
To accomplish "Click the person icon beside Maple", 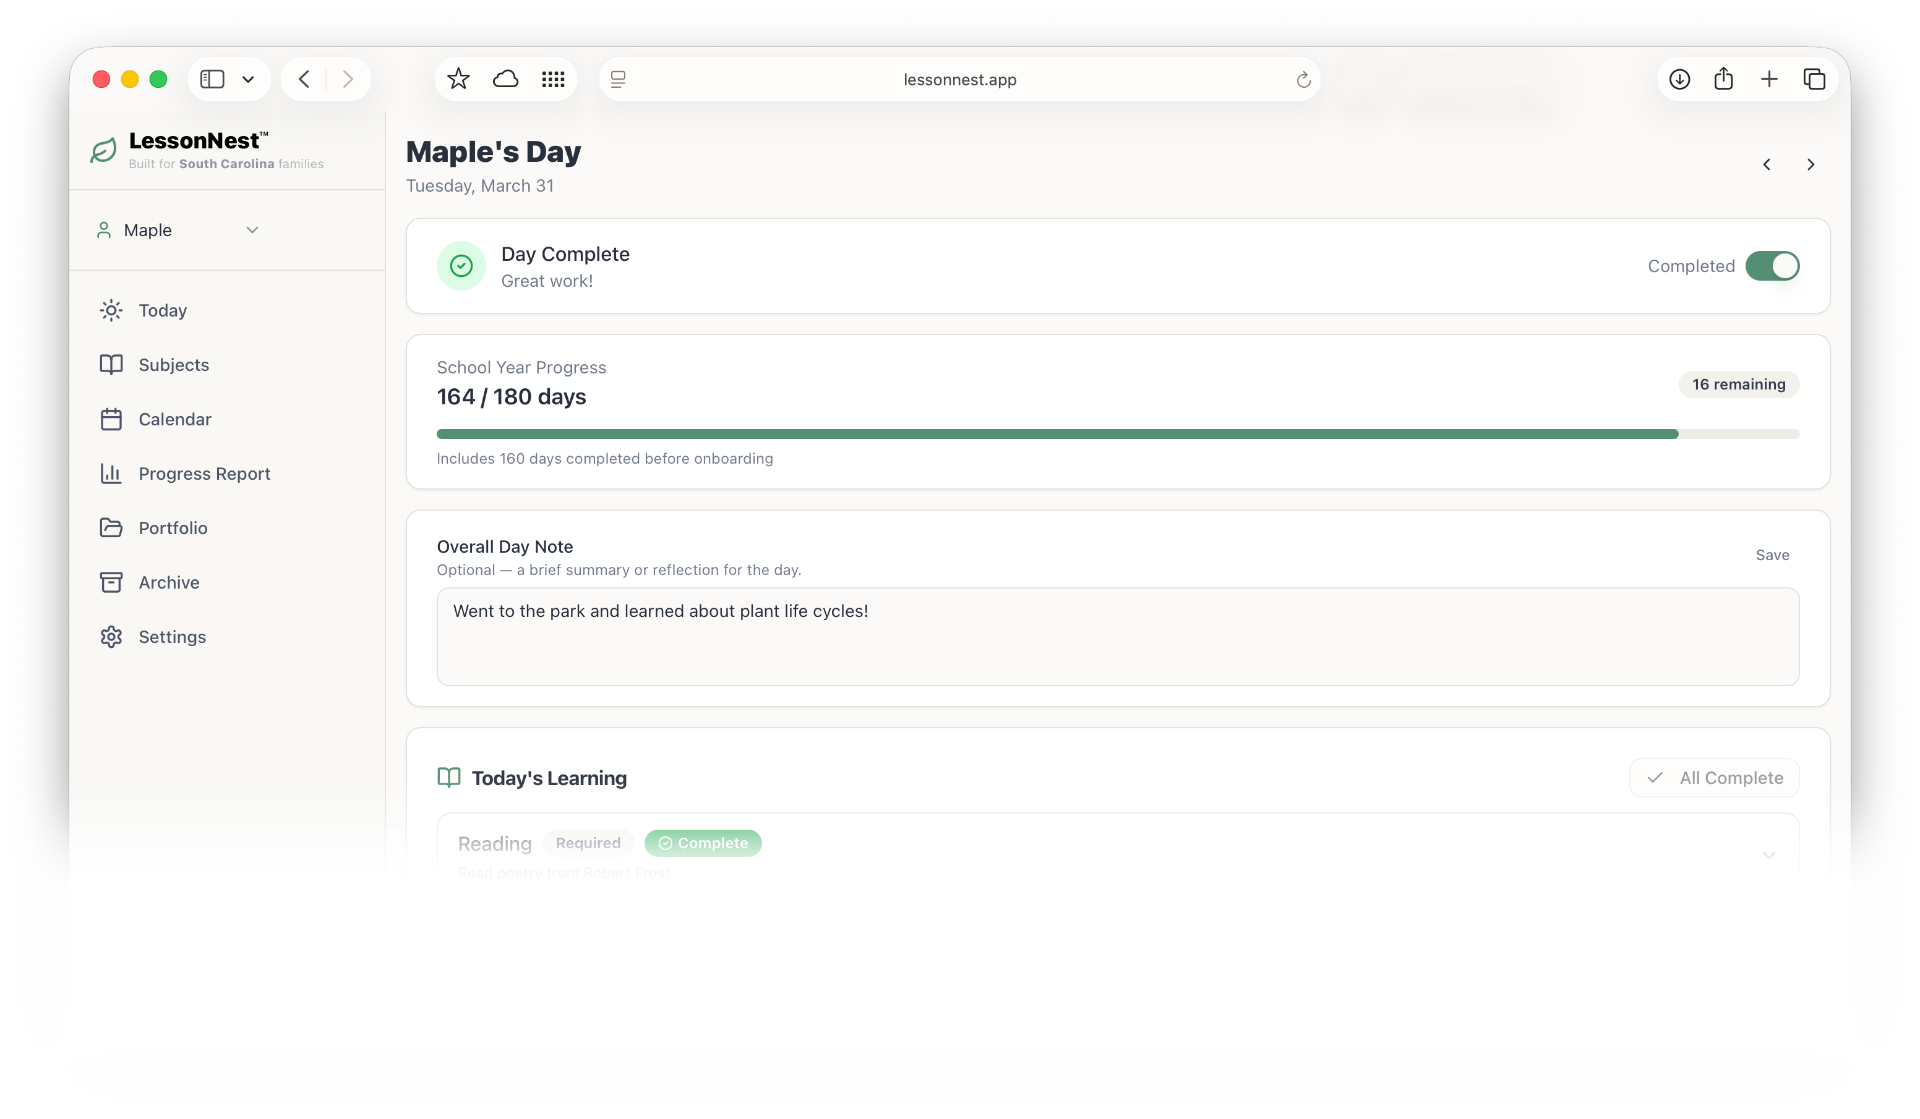I will coord(104,230).
